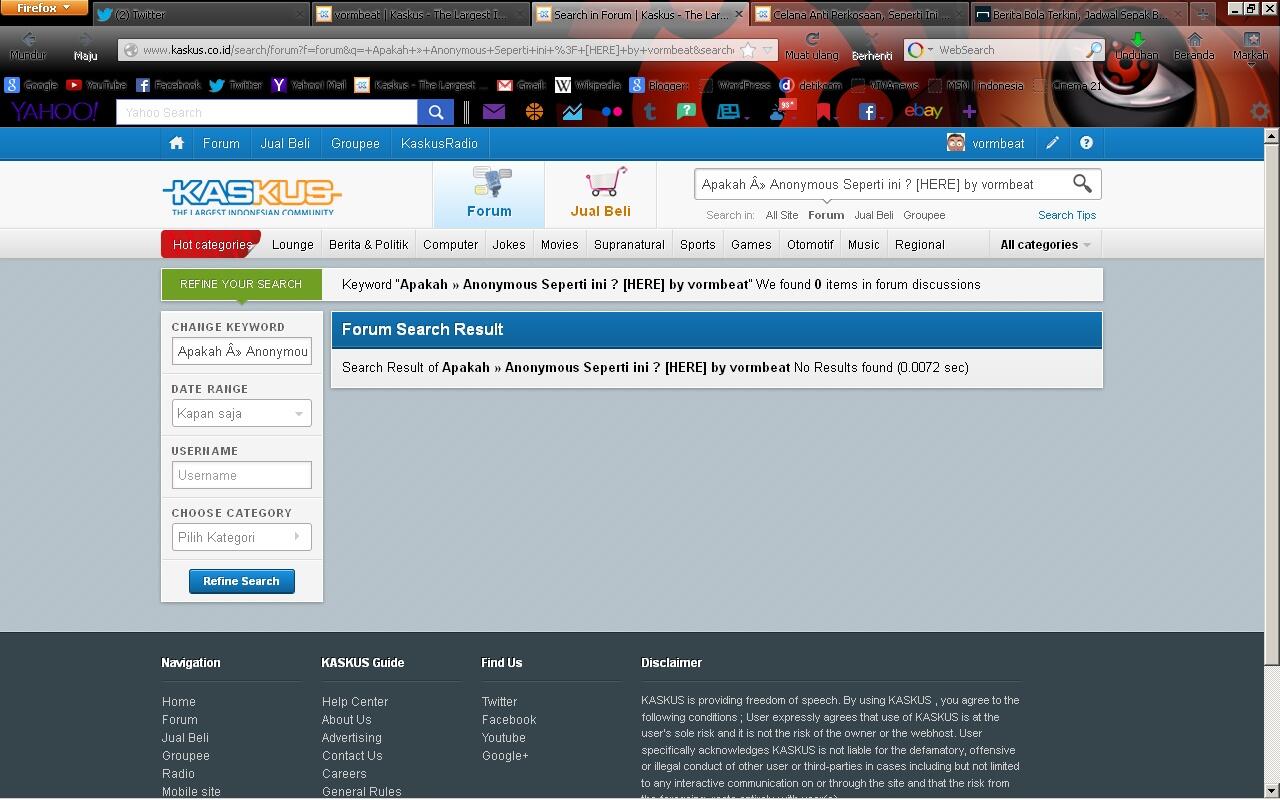The image size is (1280, 800).
Task: Switch to the 'Celana Anti Perkosaan' browser tab
Action: (x=860, y=14)
